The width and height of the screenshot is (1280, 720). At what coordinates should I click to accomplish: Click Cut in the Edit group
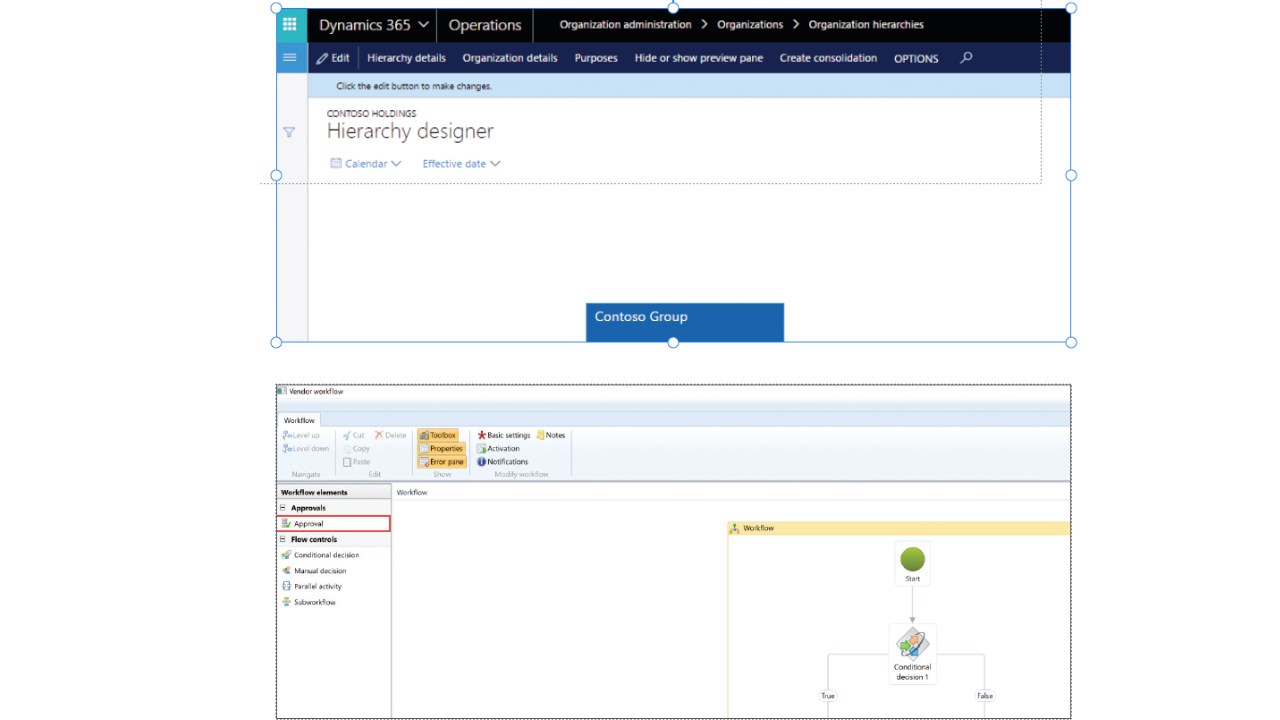[354, 435]
